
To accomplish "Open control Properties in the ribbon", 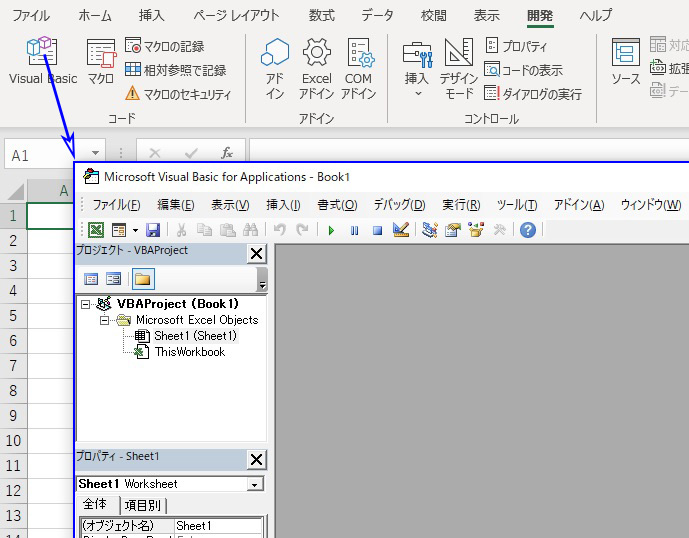I will tap(517, 46).
